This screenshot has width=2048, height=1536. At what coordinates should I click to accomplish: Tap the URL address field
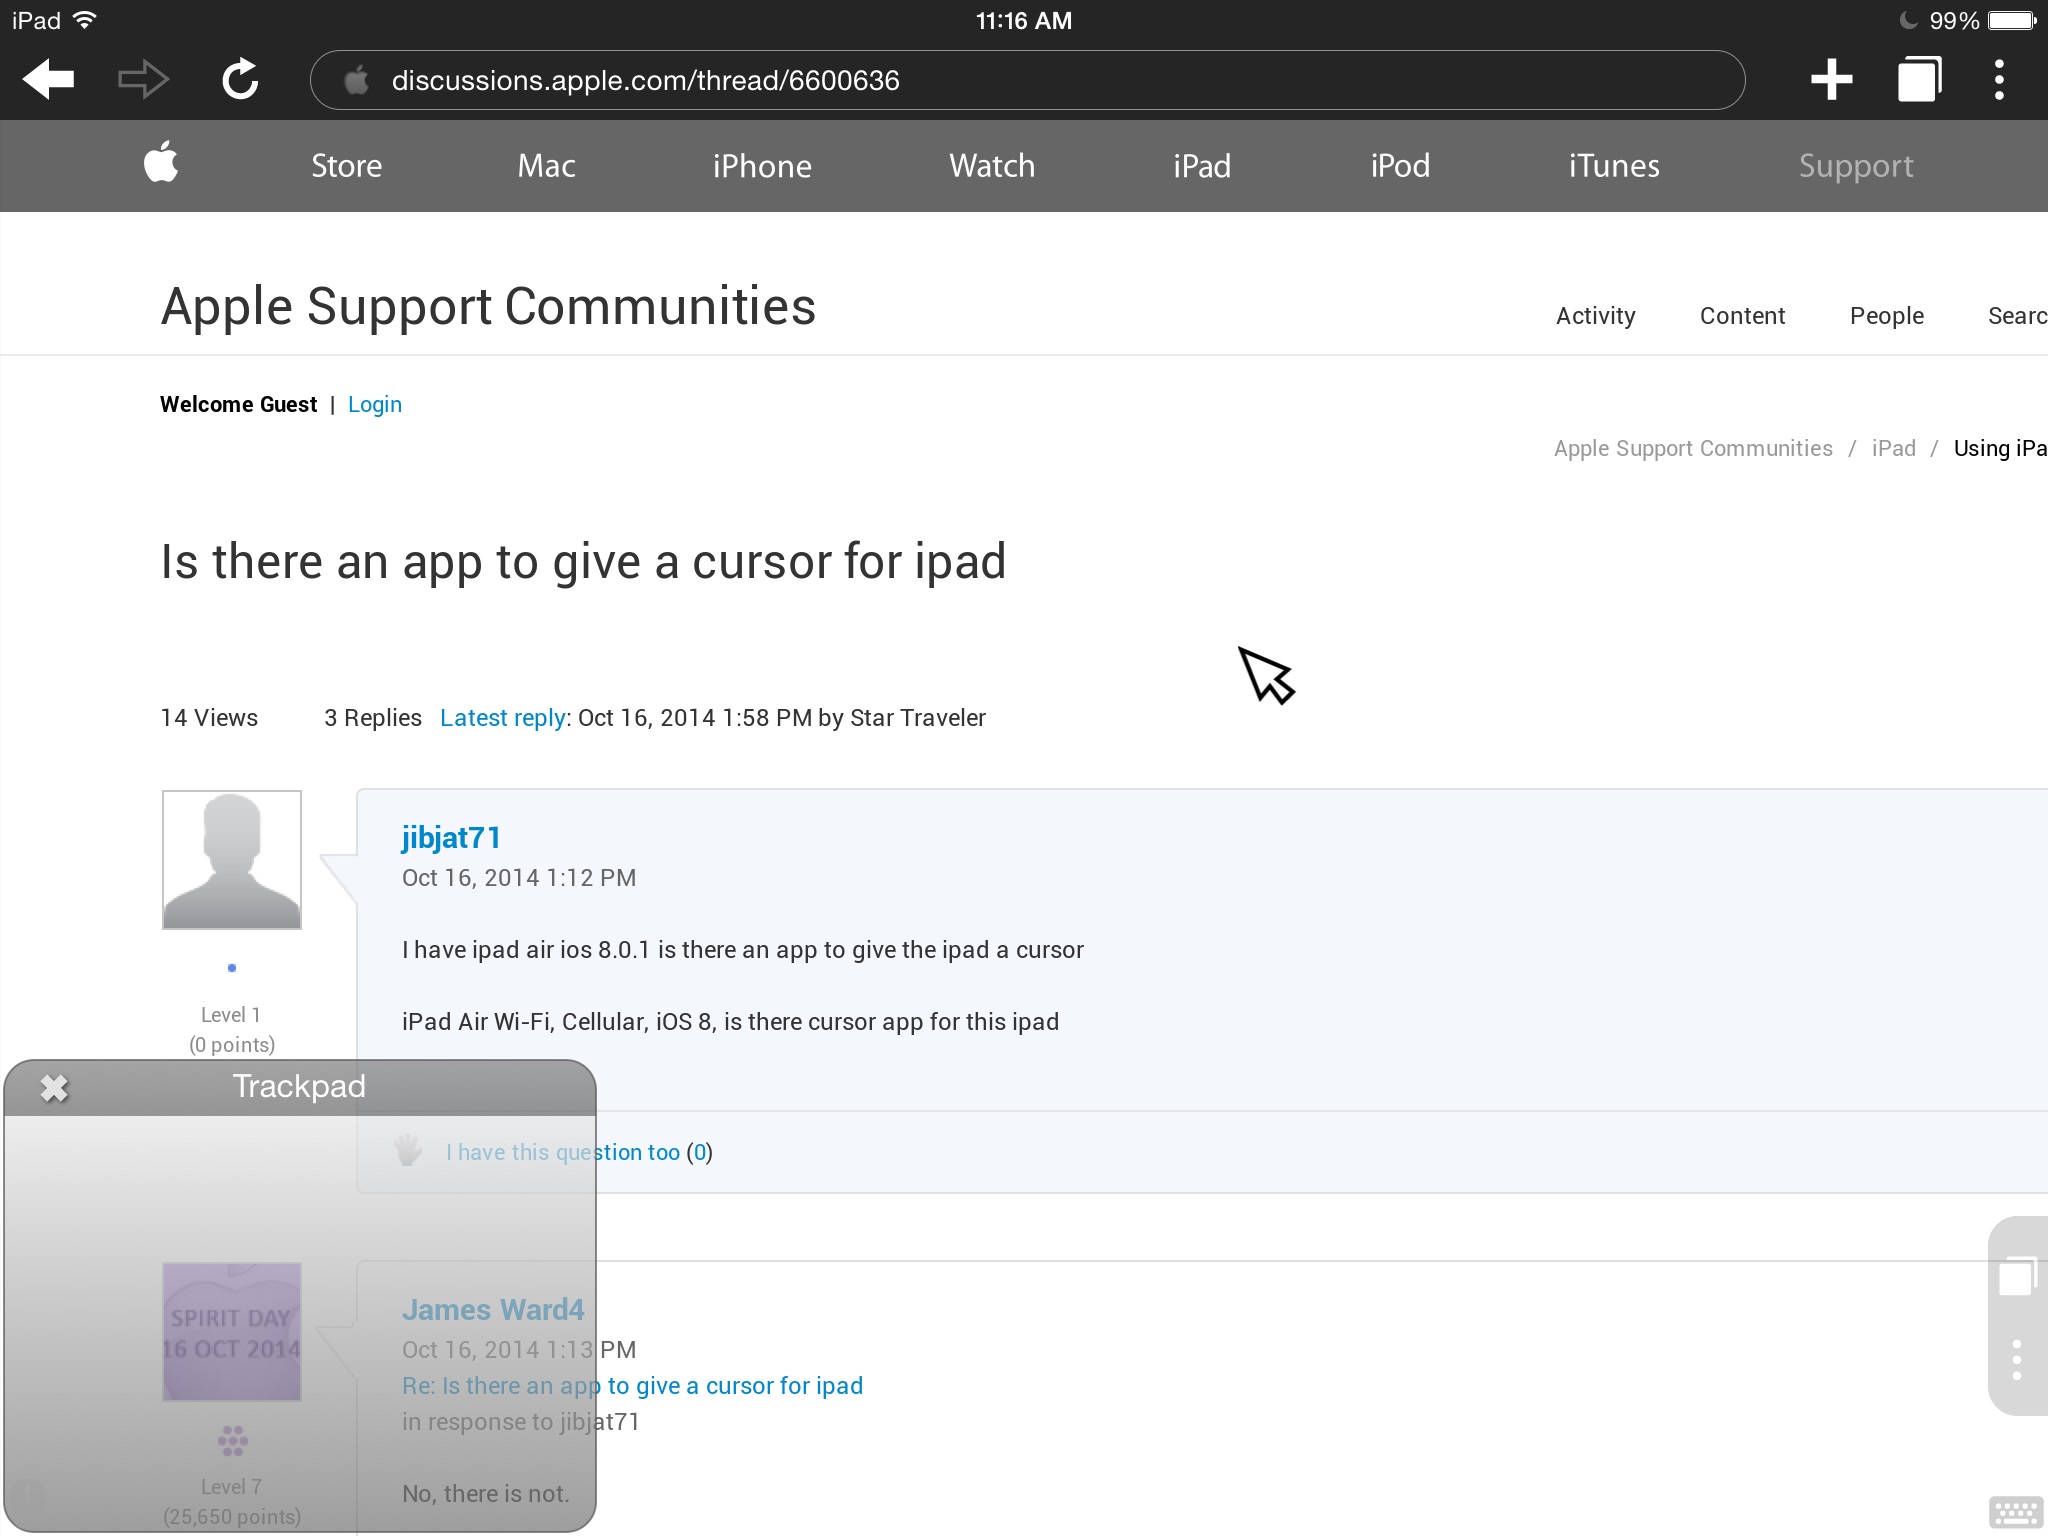click(1027, 80)
